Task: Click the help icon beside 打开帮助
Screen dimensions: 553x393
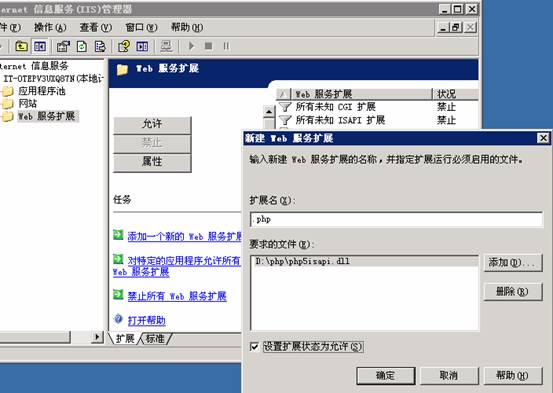Action: pos(118,319)
